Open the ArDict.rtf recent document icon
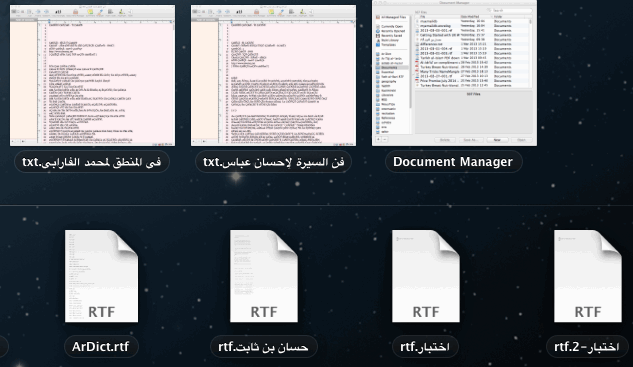Screen dimensions: 633x367 [101, 276]
